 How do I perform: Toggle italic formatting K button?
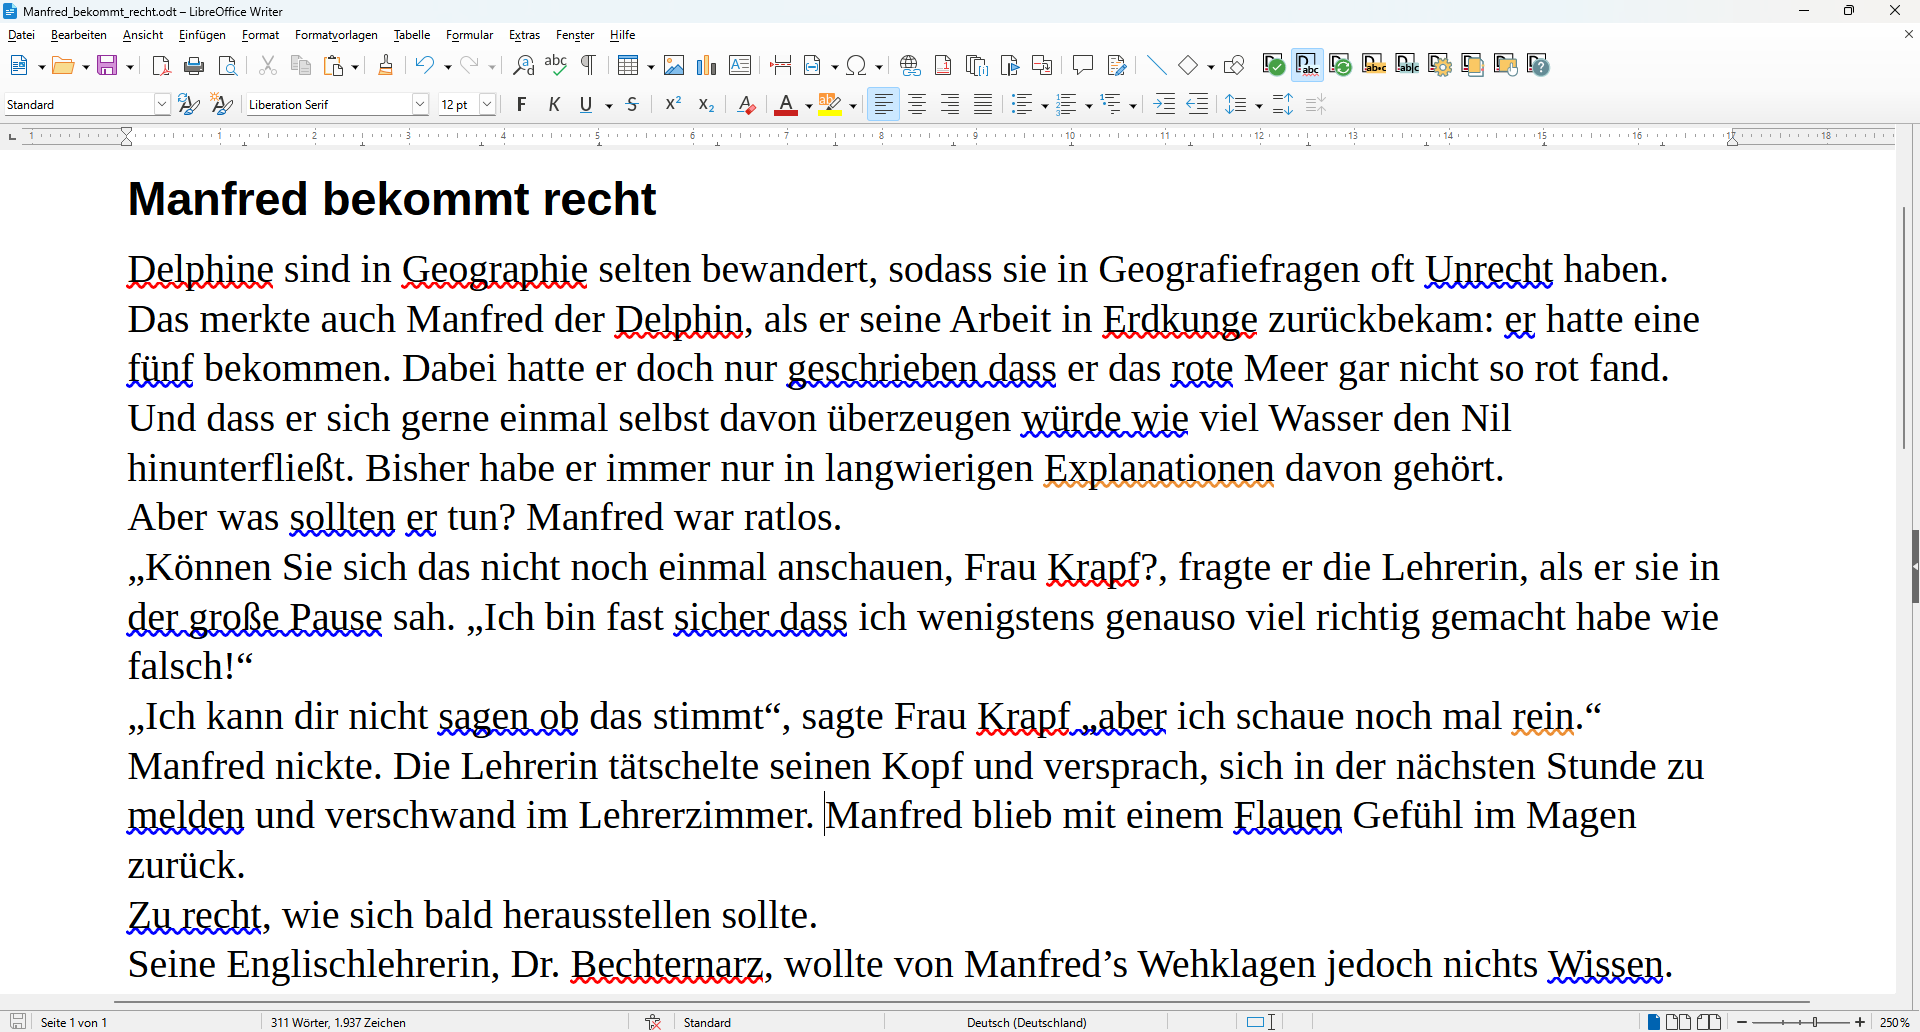554,104
